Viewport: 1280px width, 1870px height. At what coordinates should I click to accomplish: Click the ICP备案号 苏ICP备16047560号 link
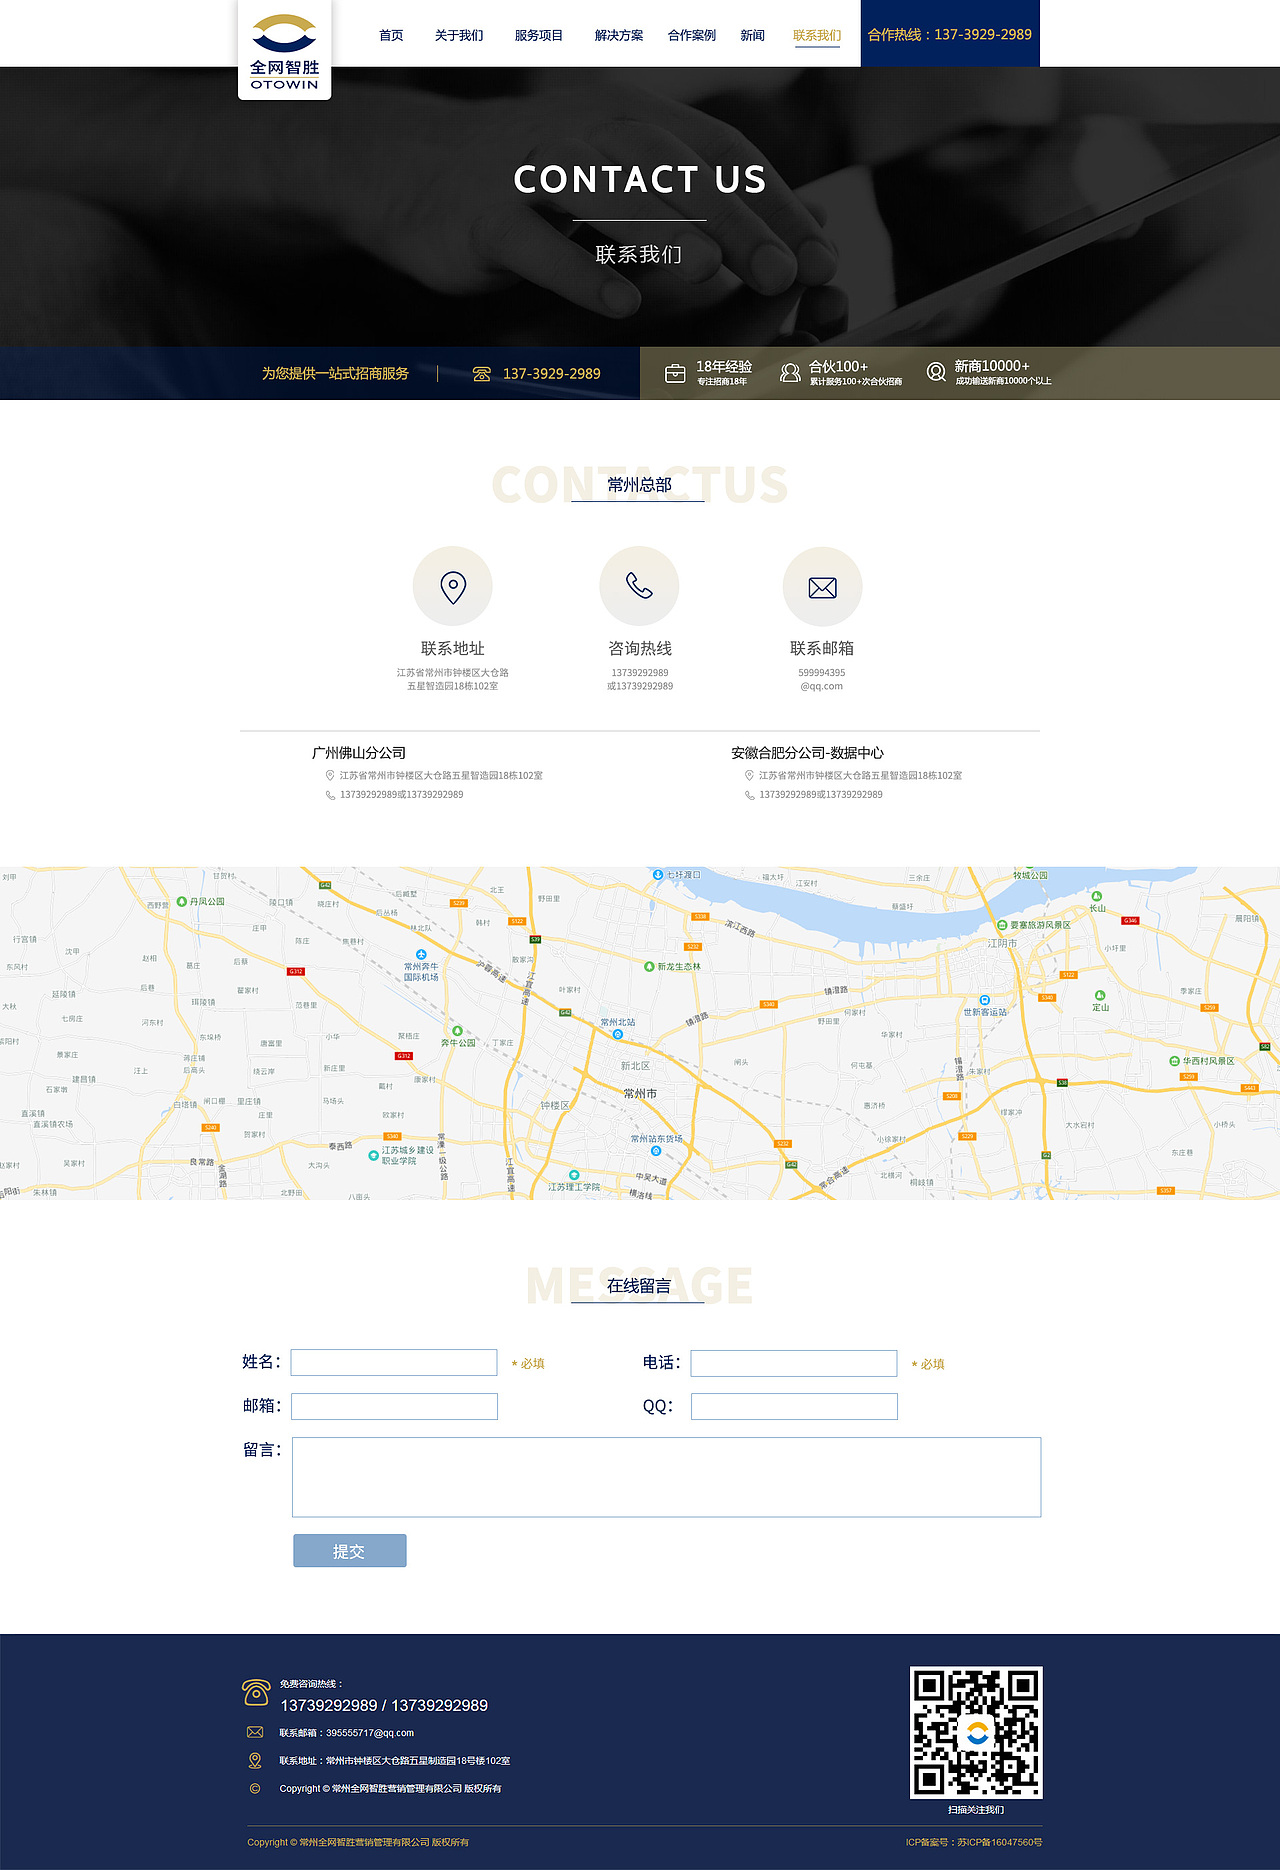tap(974, 1842)
